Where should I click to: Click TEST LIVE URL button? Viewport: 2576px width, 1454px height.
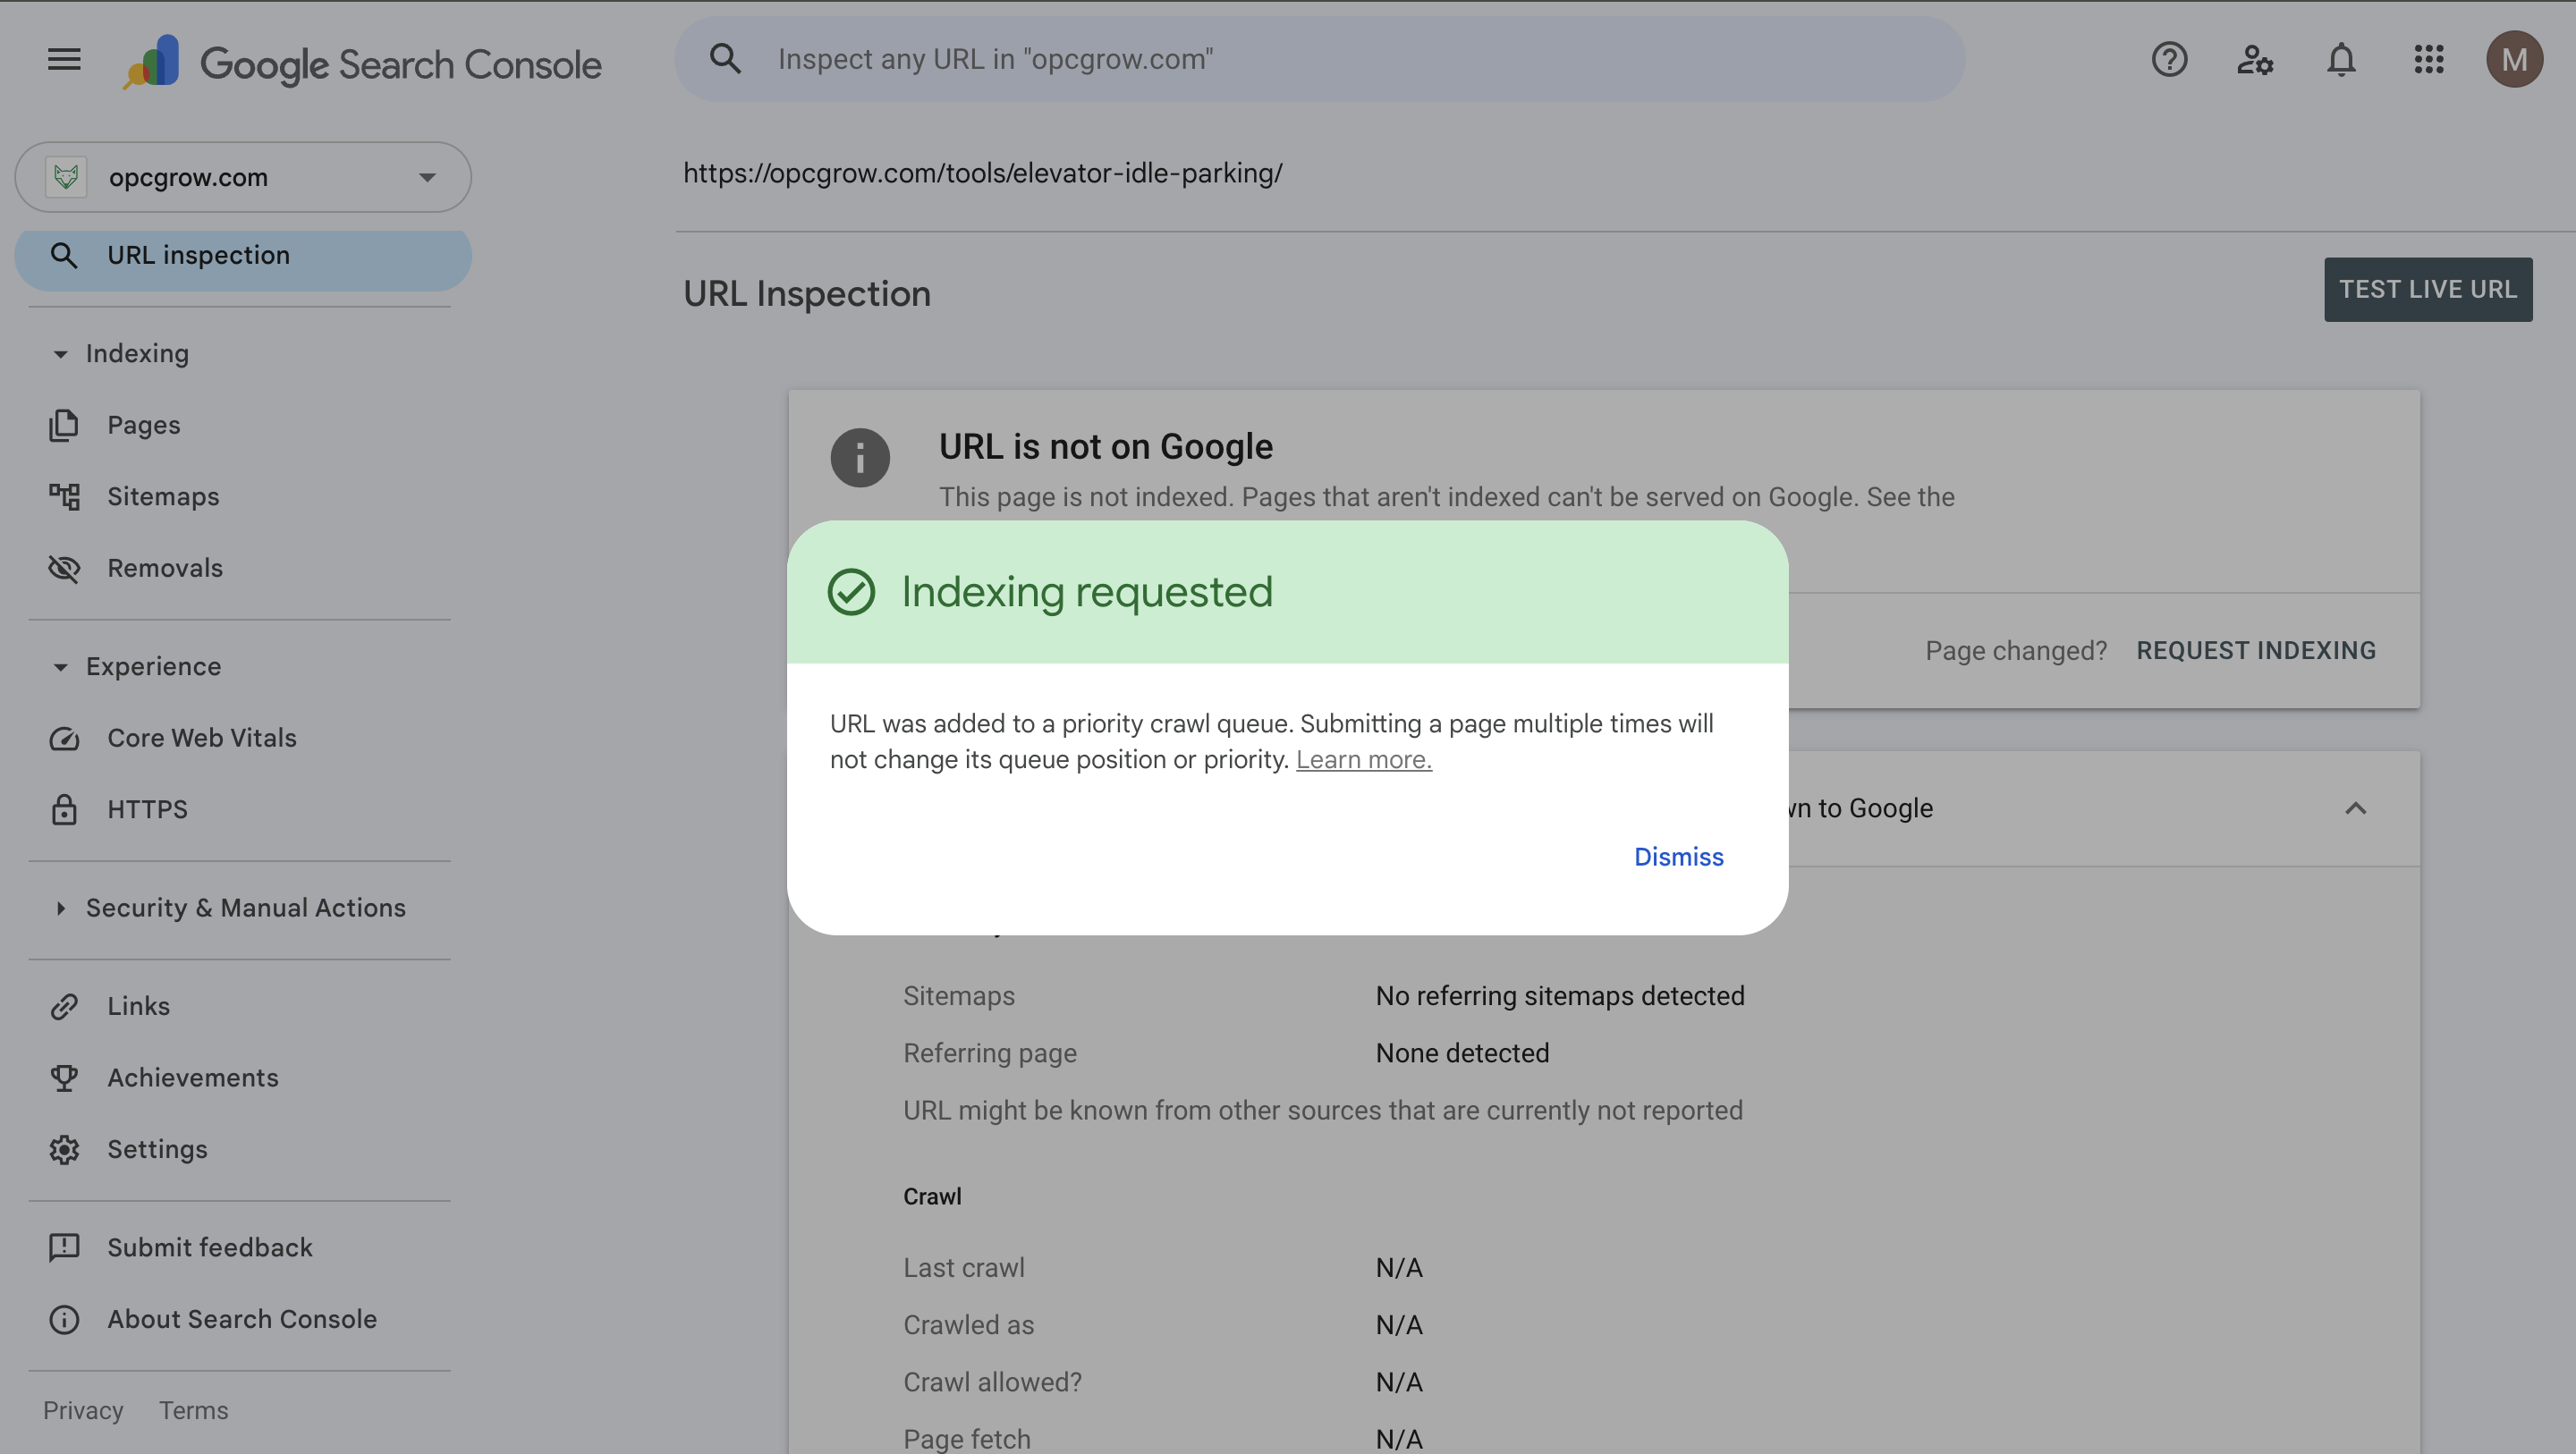2427,290
